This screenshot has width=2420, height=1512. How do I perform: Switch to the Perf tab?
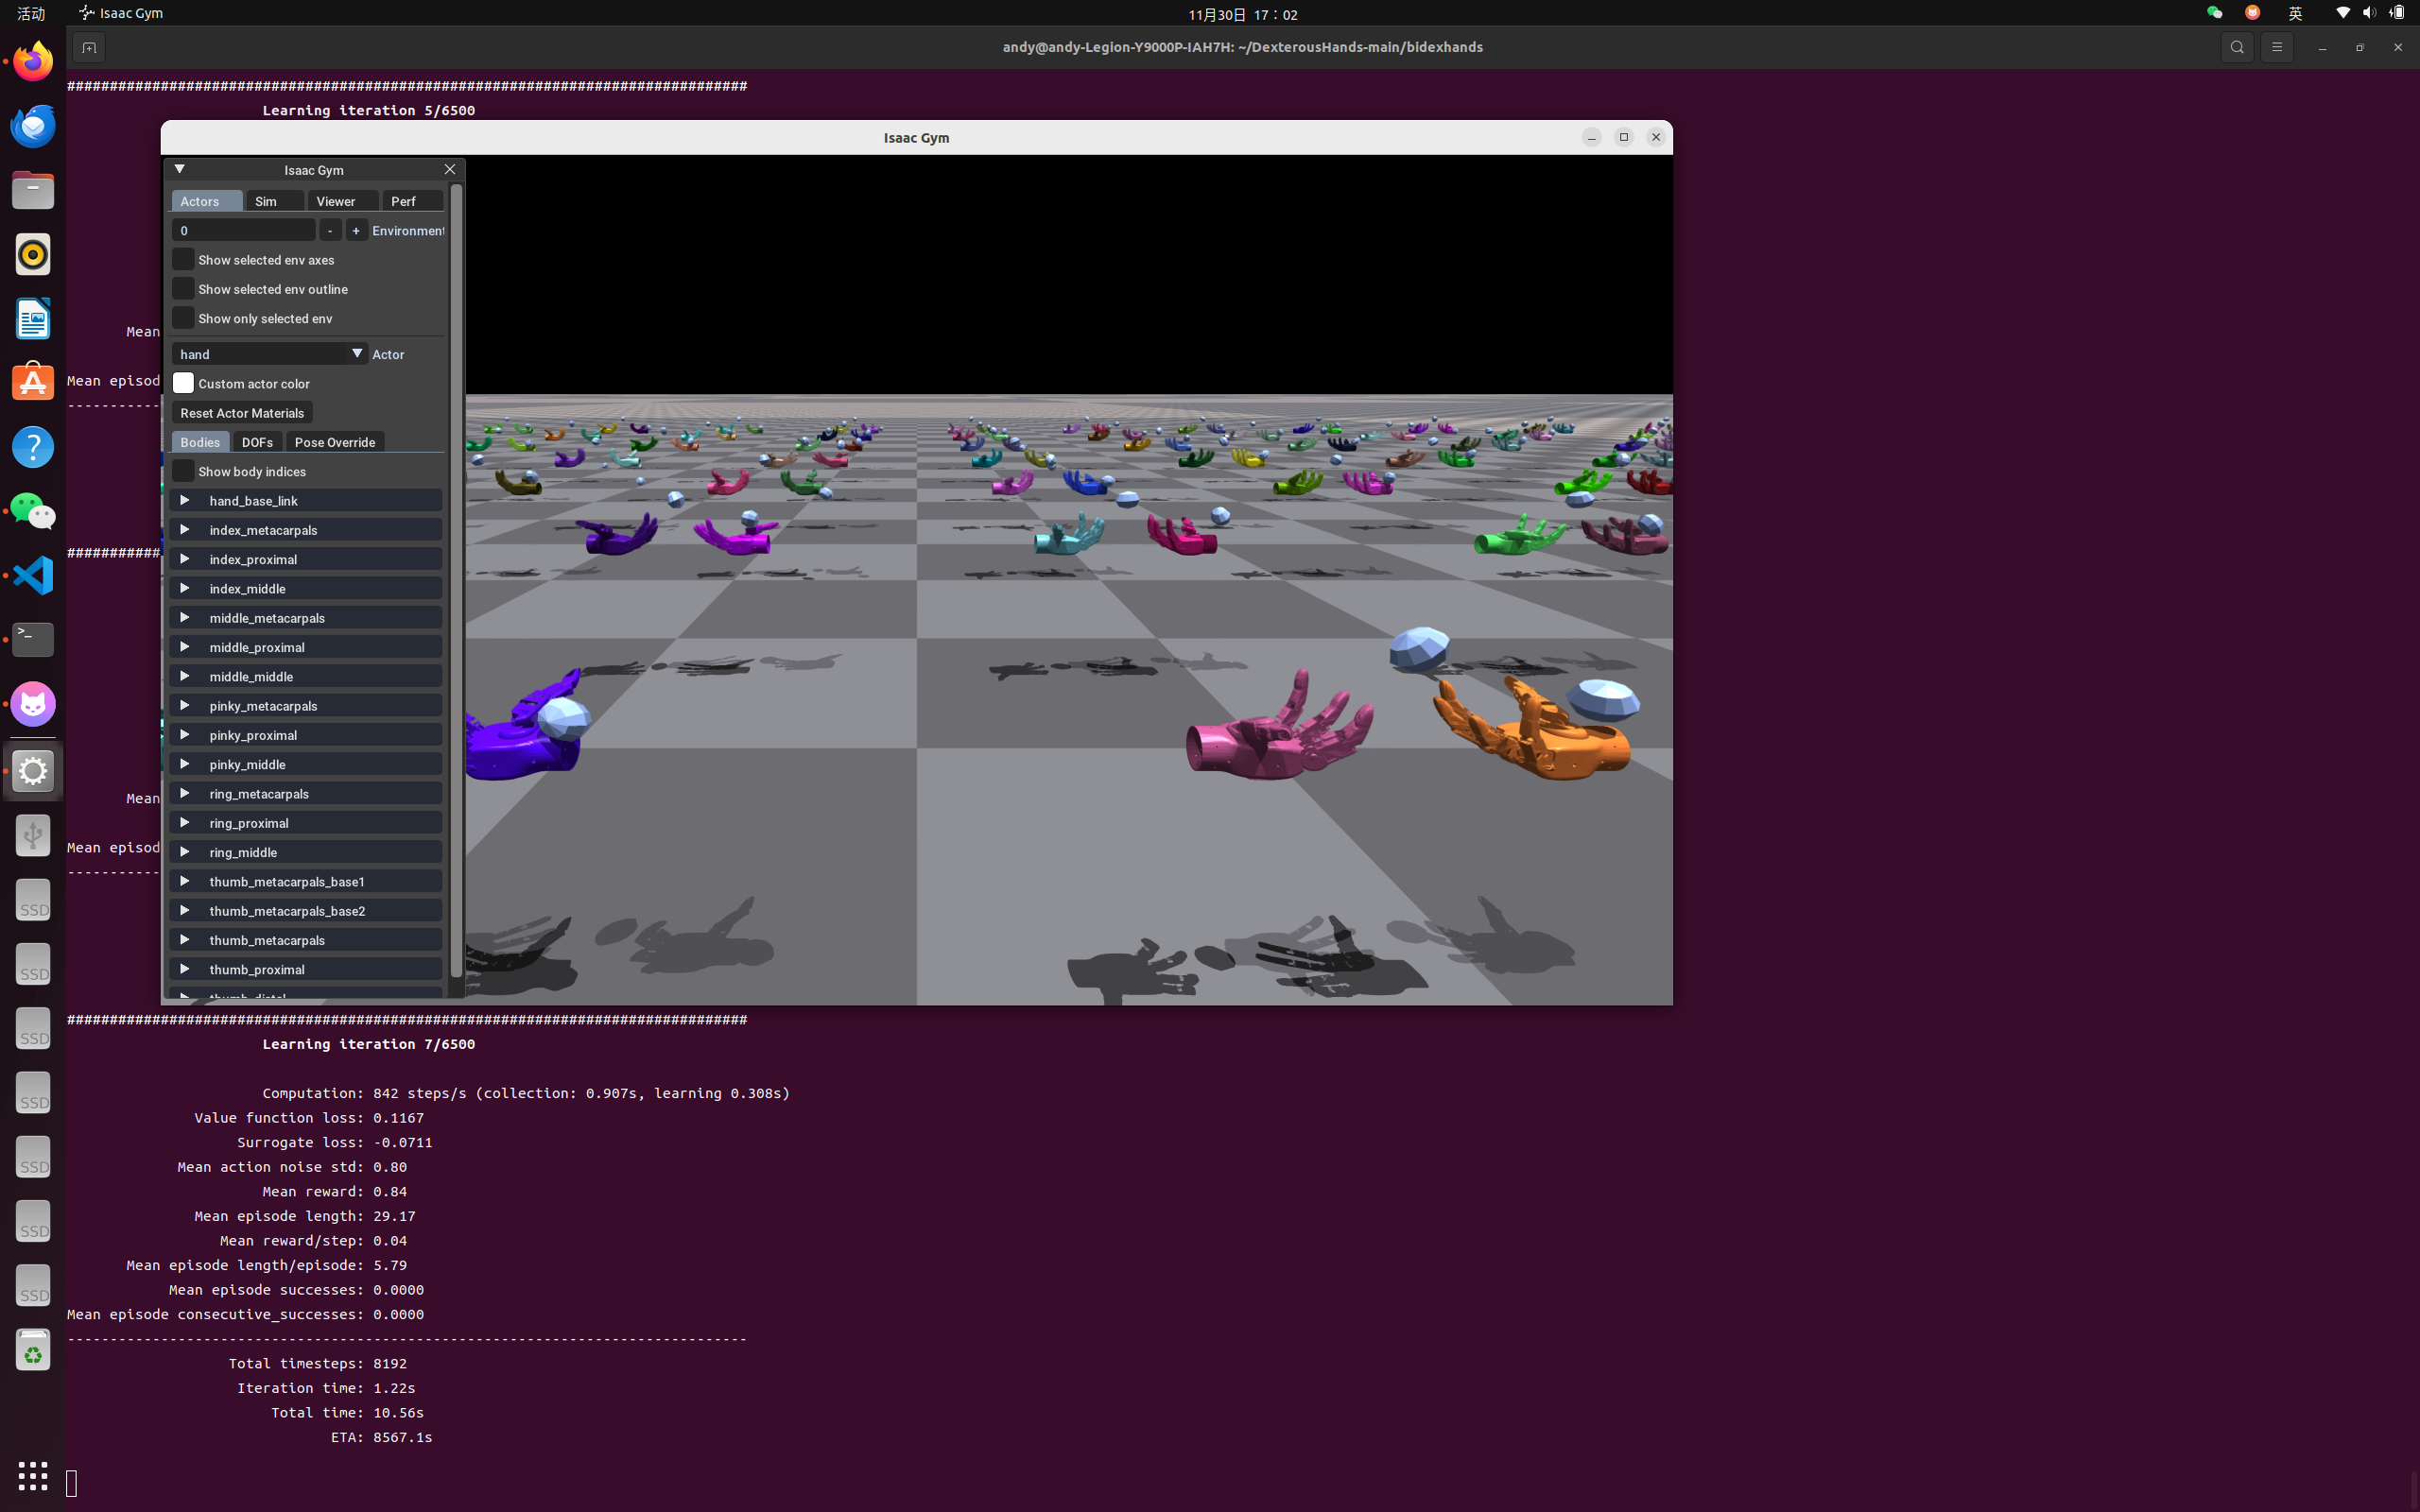[x=412, y=201]
